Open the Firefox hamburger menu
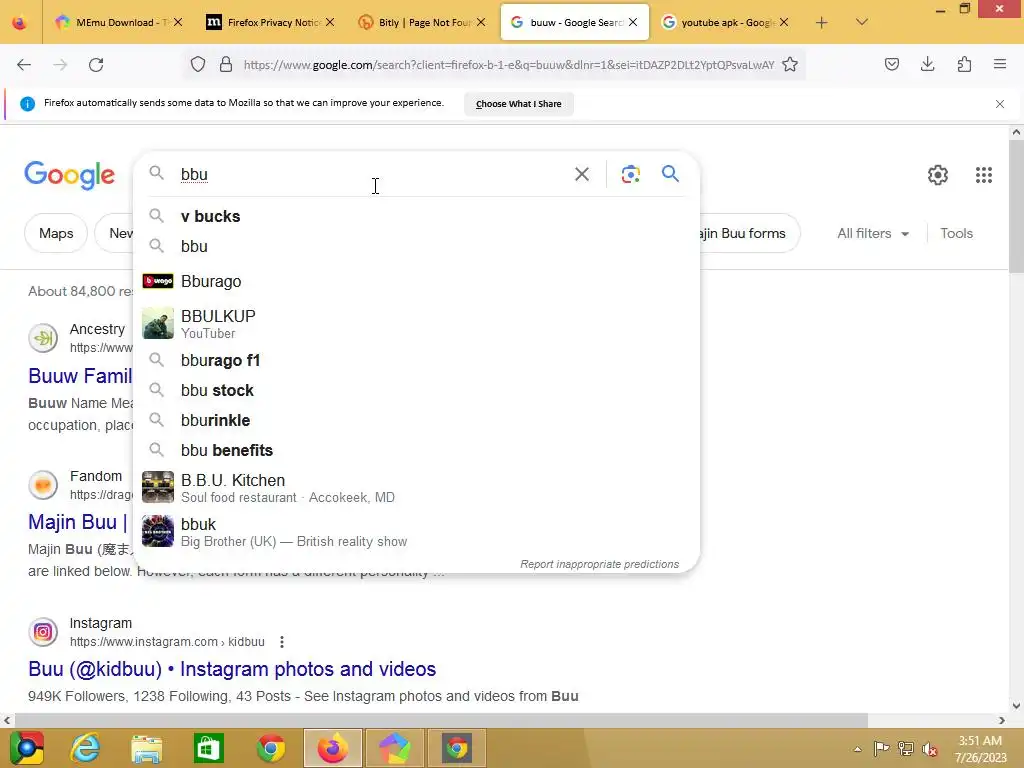This screenshot has height=768, width=1024. click(x=1000, y=64)
